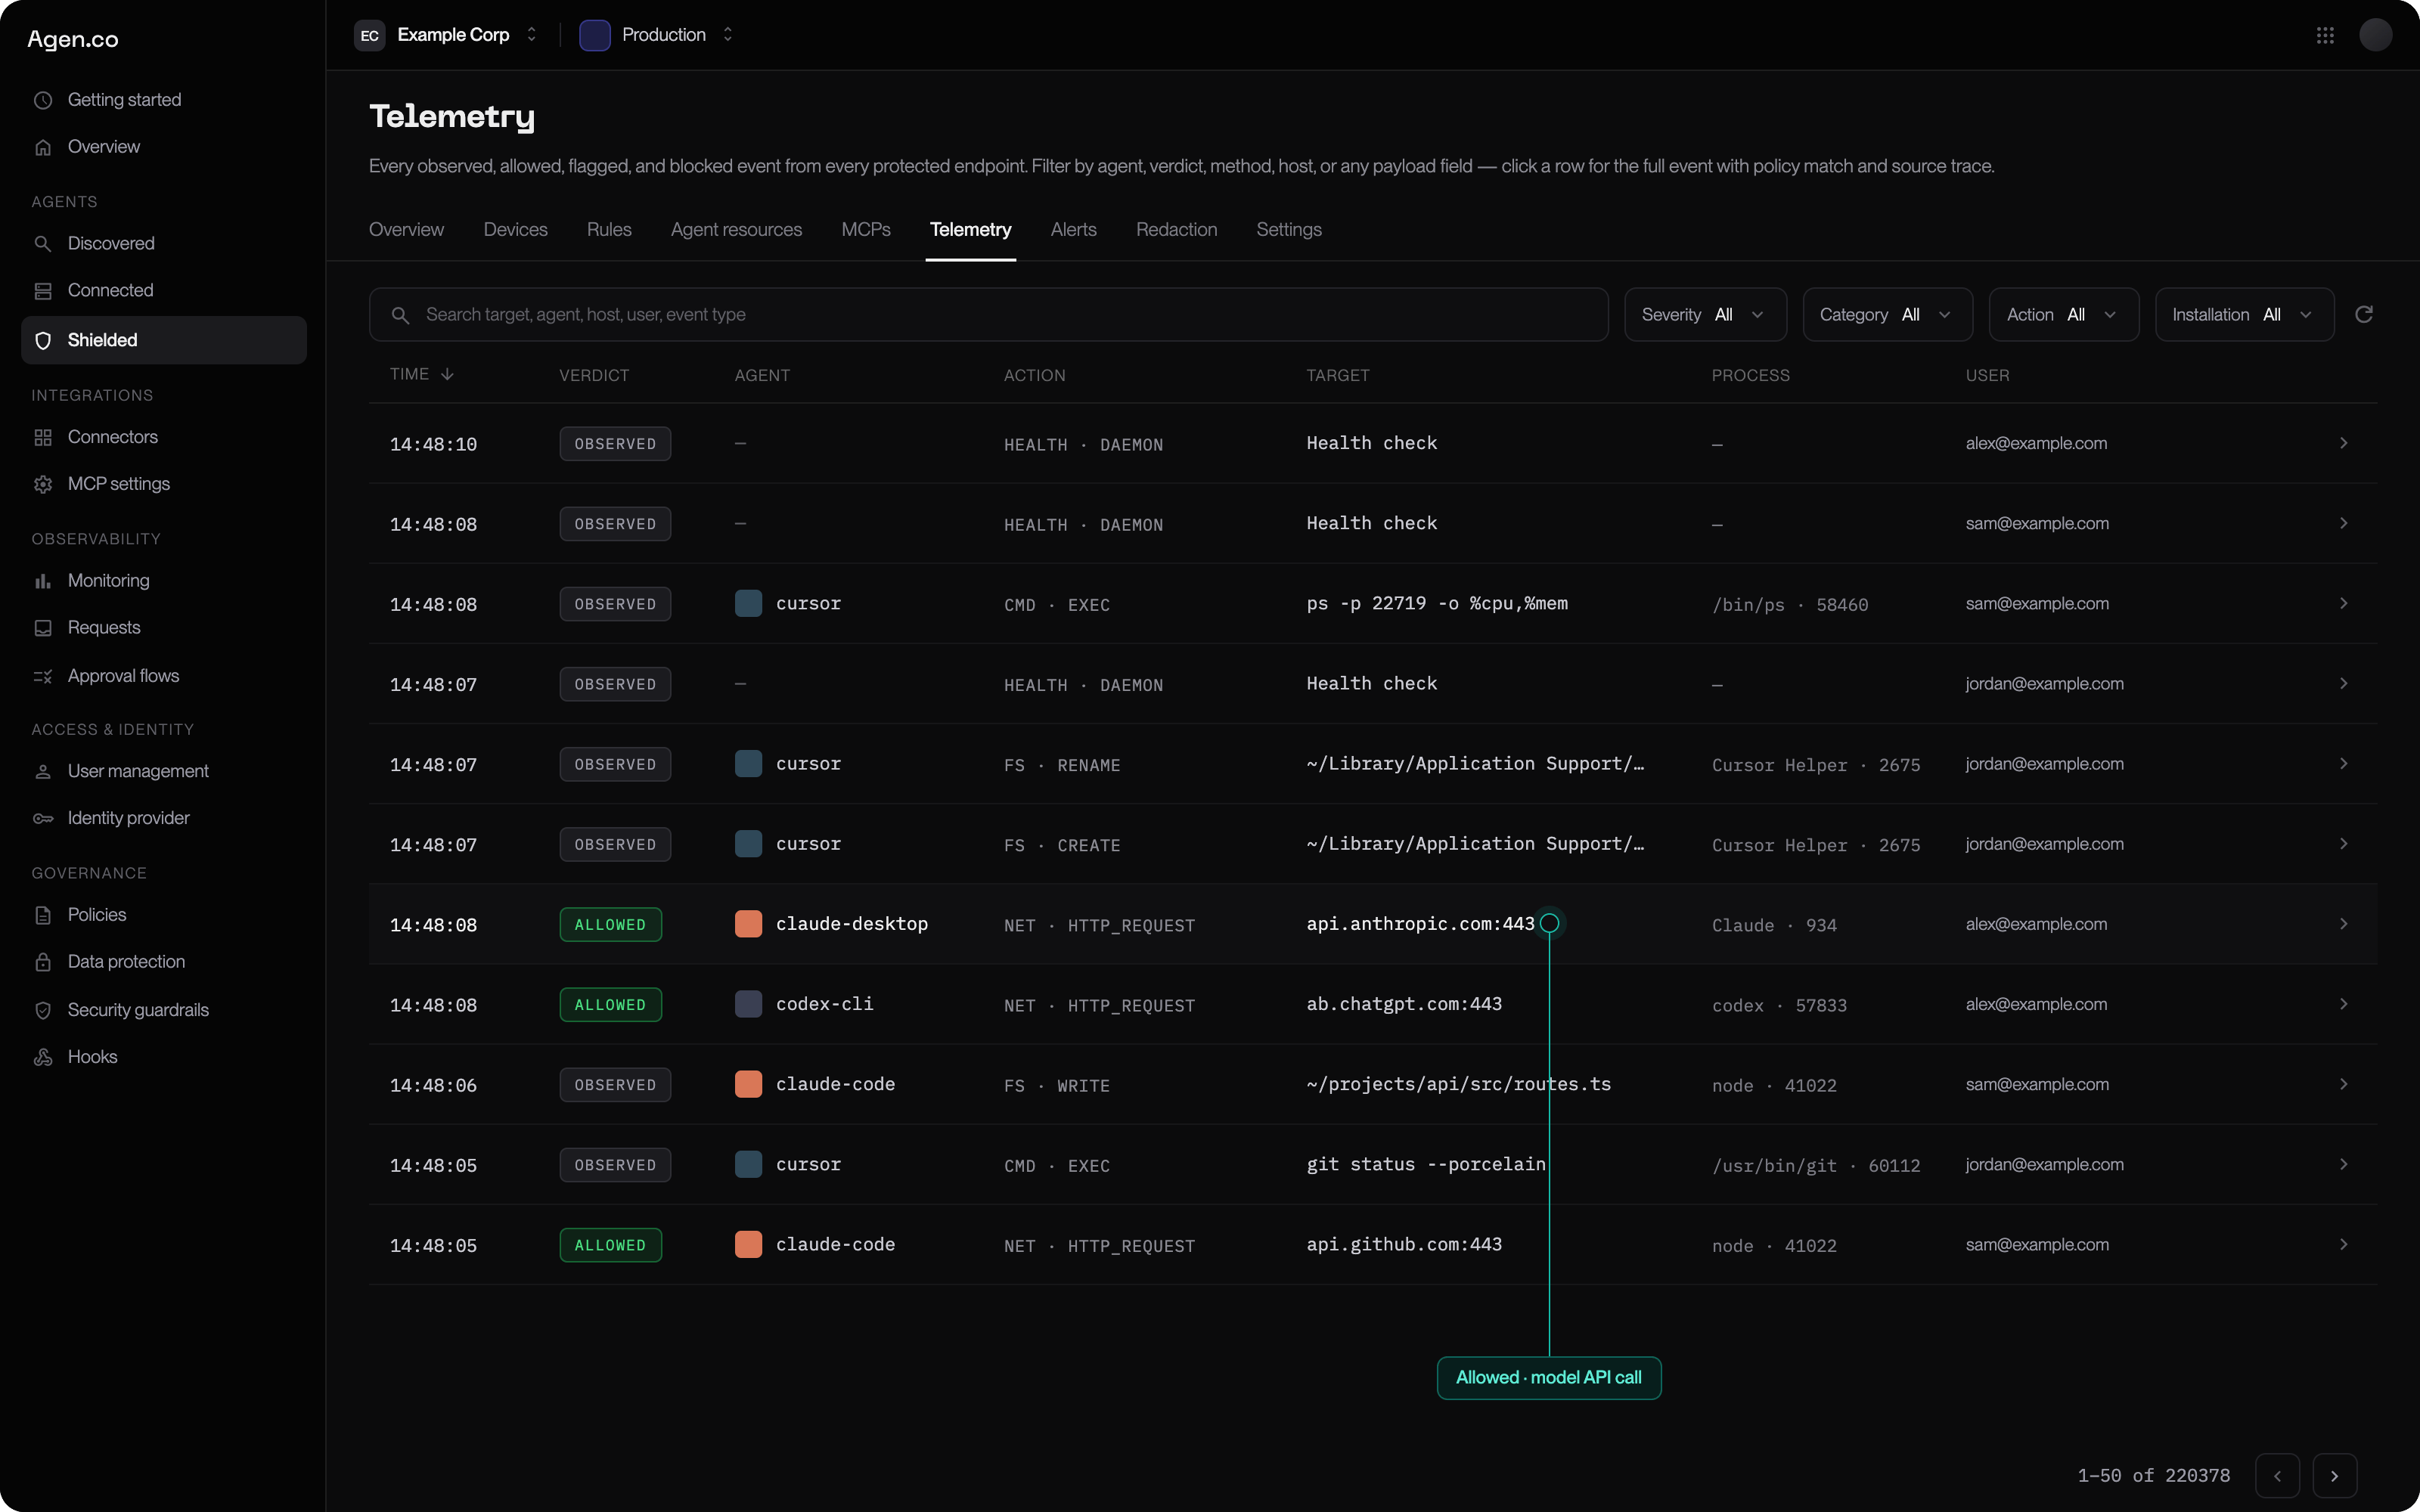
Task: Open the Production environment switcher
Action: click(x=657, y=35)
